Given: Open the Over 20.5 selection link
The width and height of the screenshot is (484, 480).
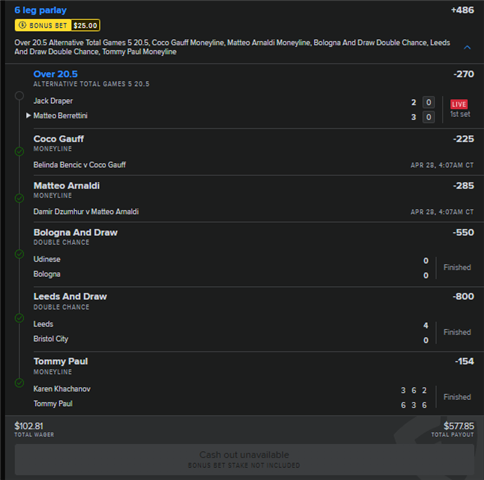Looking at the screenshot, I should 55,74.
